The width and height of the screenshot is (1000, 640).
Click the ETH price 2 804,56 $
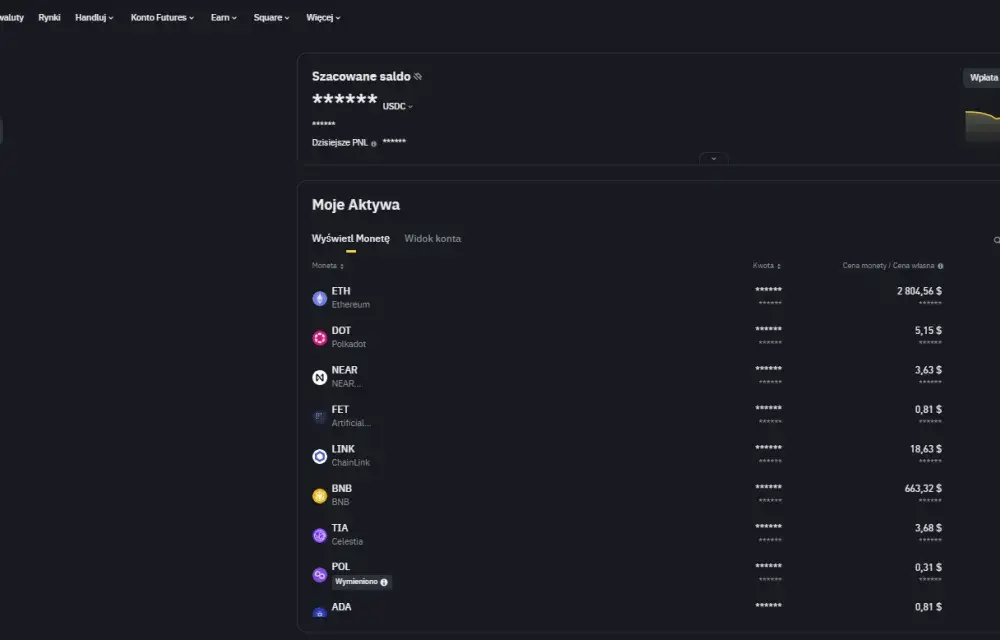point(919,291)
